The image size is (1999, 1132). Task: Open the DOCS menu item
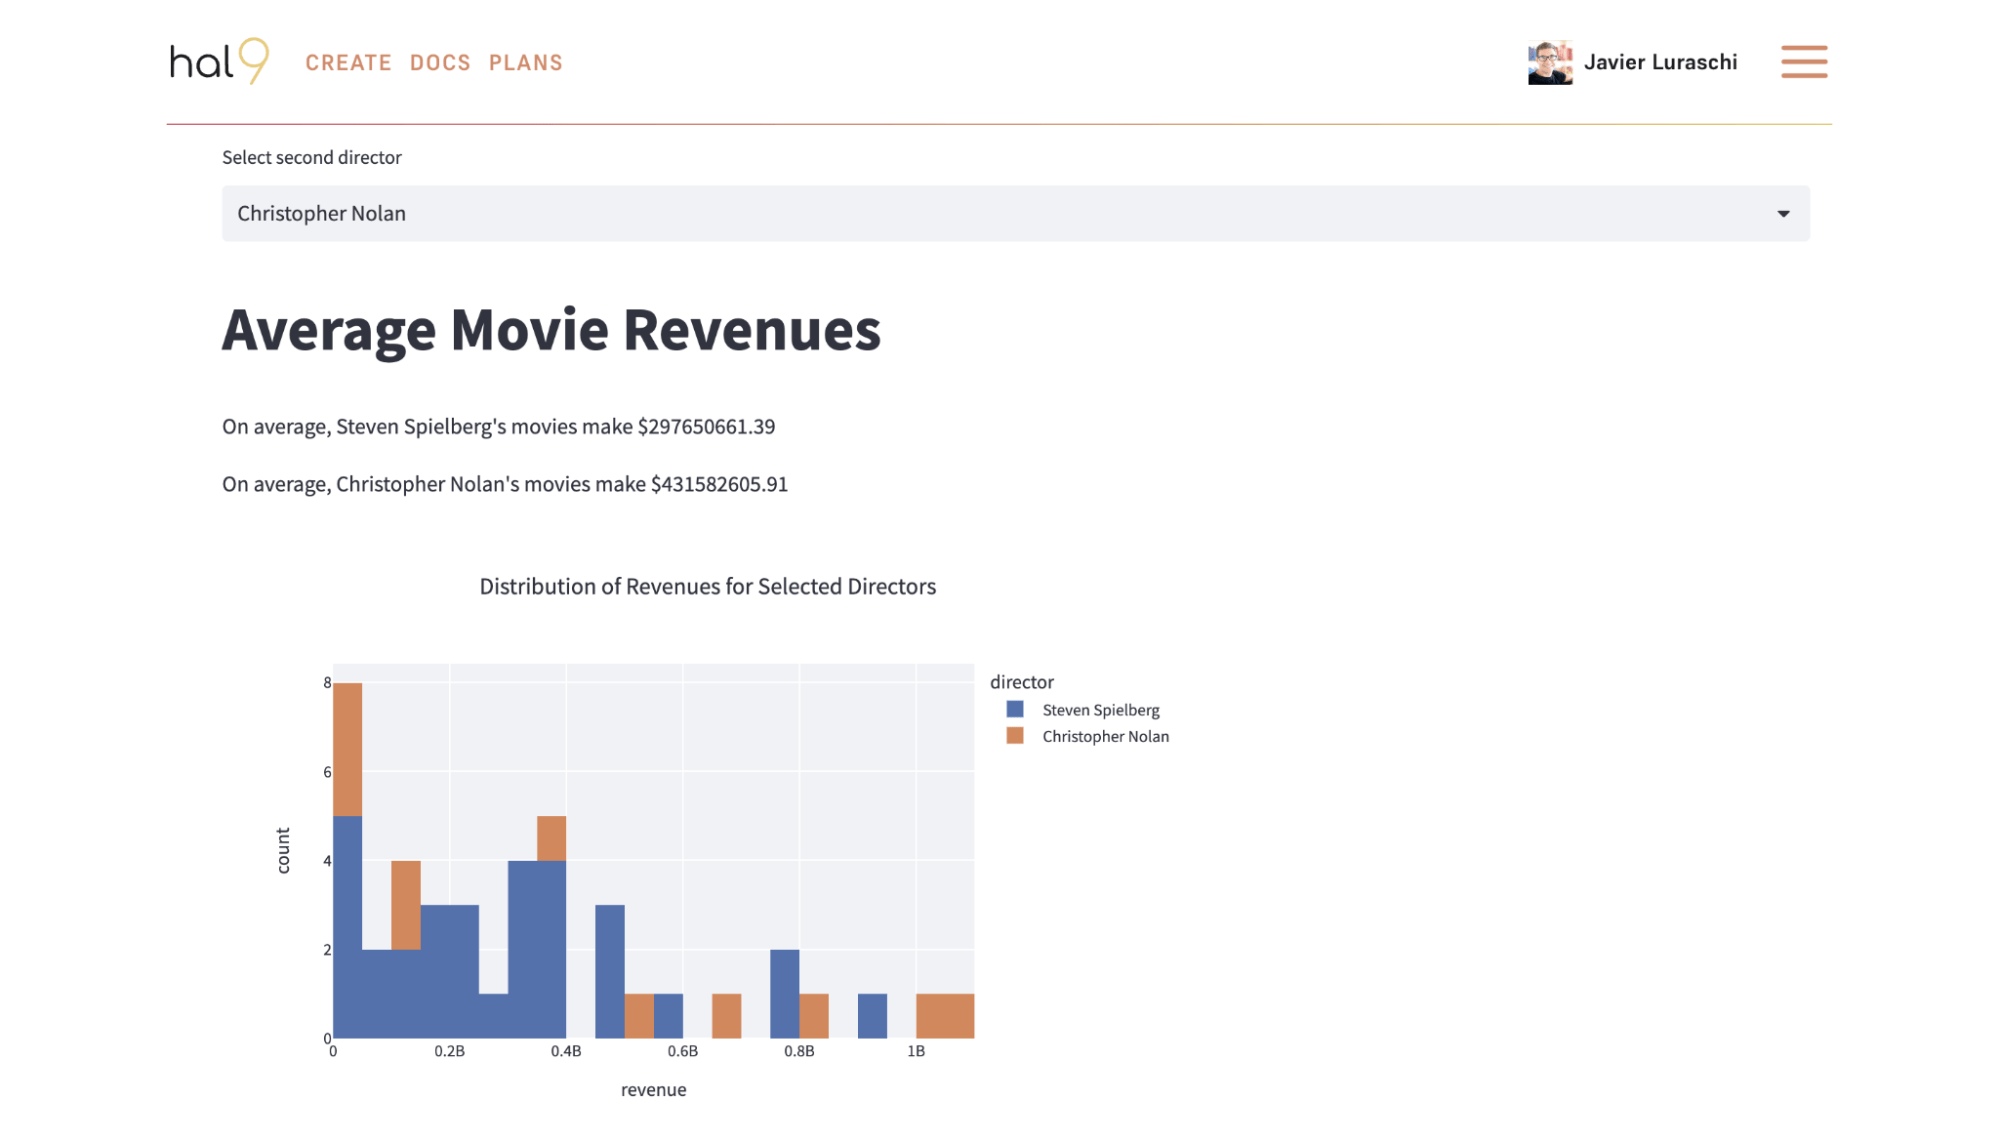439,62
